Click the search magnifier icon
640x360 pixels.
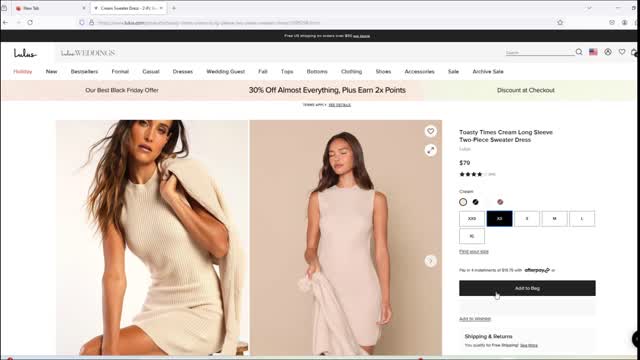[579, 52]
